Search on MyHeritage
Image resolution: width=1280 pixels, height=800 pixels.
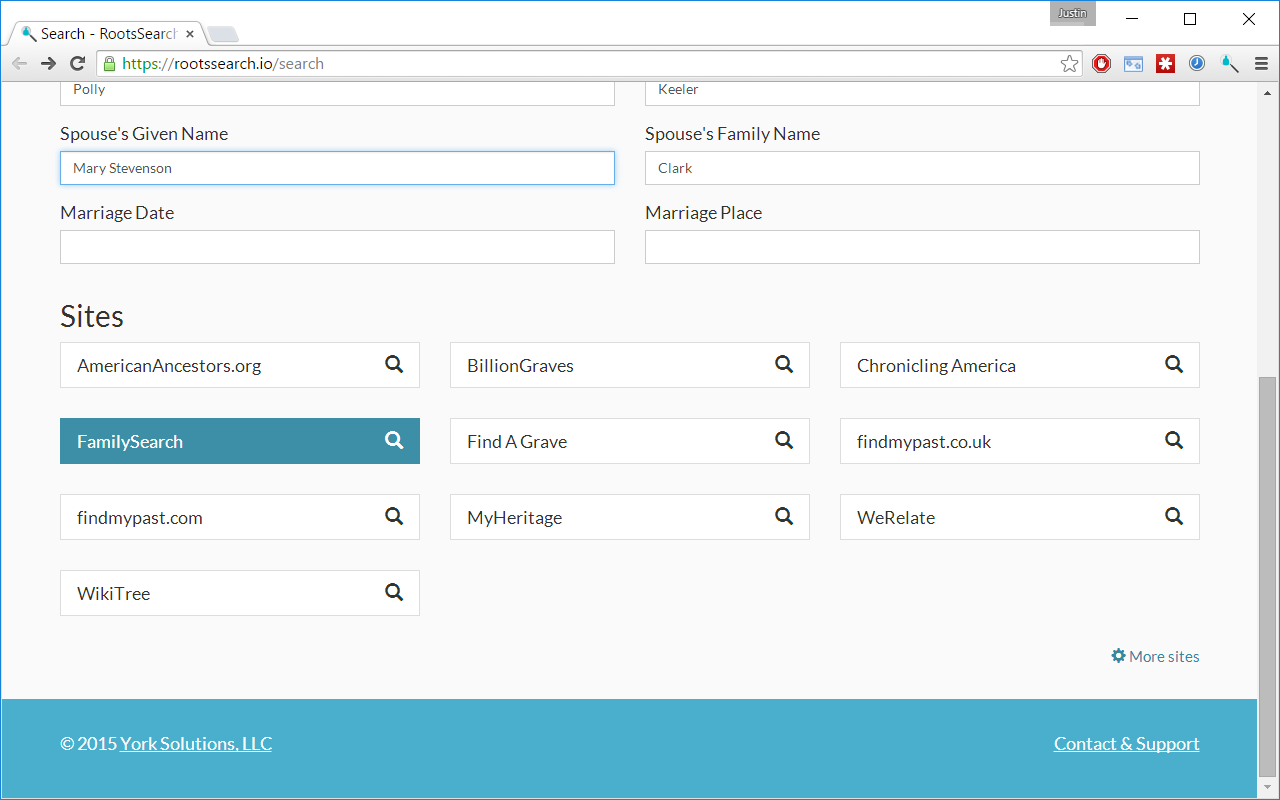[x=630, y=517]
